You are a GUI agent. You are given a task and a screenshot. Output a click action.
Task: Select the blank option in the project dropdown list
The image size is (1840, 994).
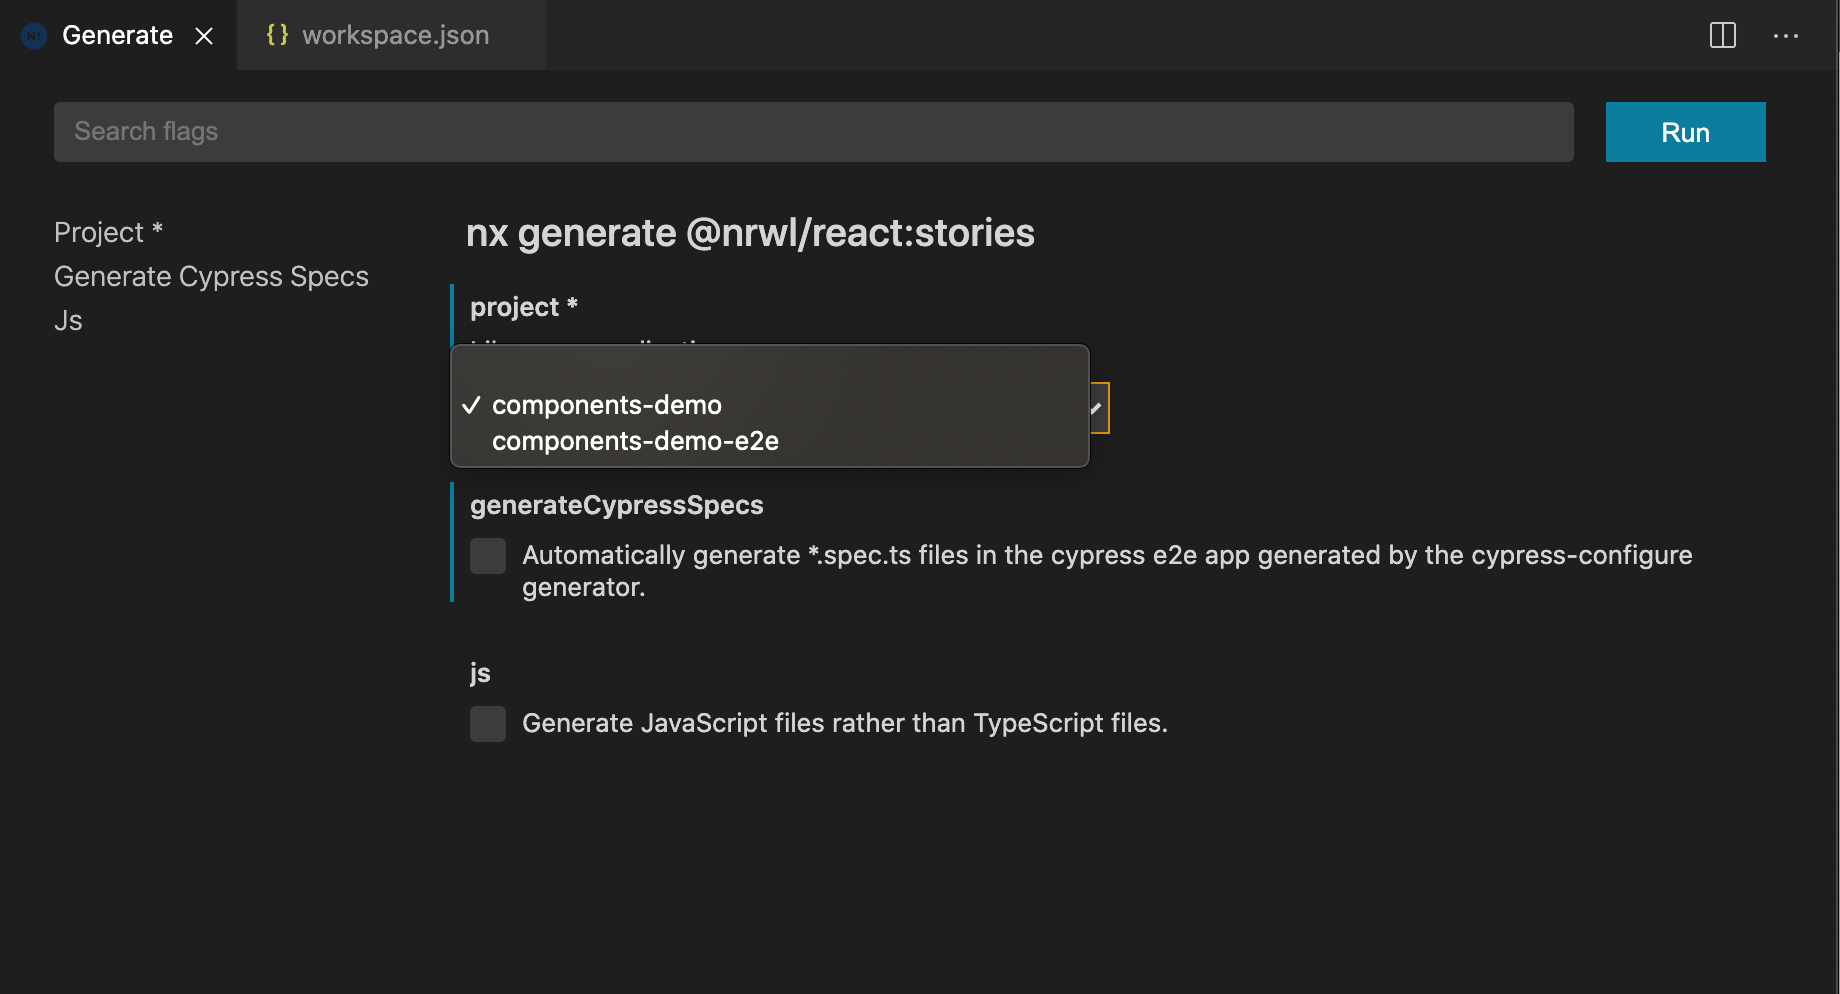[x=769, y=369]
